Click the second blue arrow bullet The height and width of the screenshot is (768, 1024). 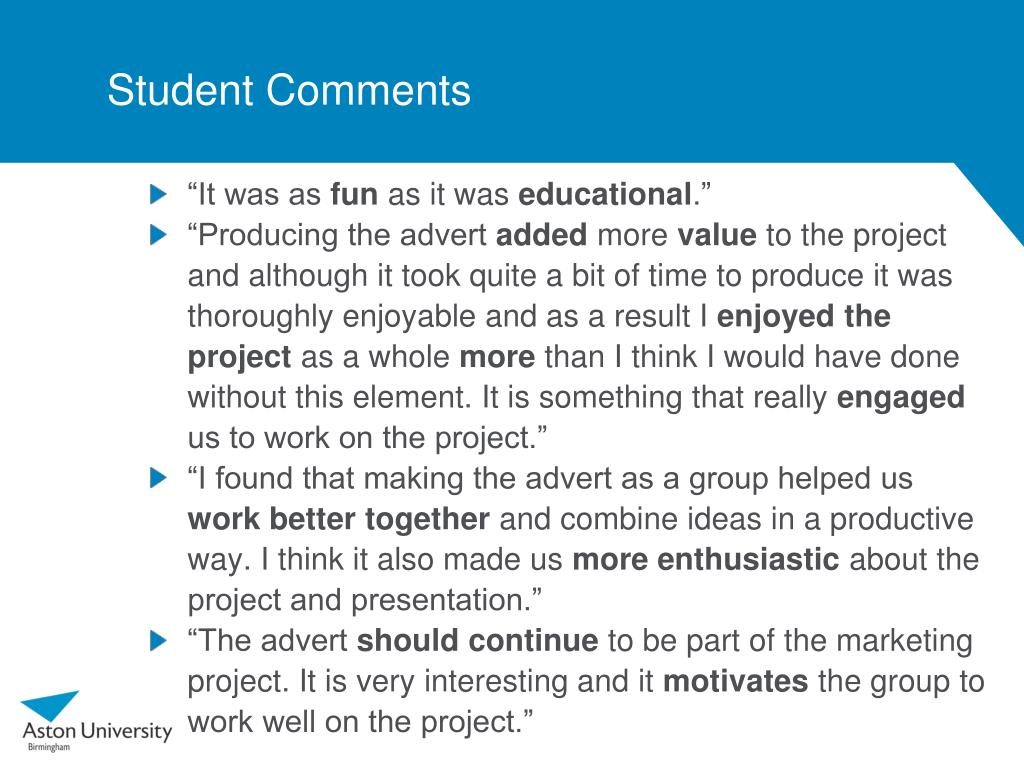pos(159,234)
